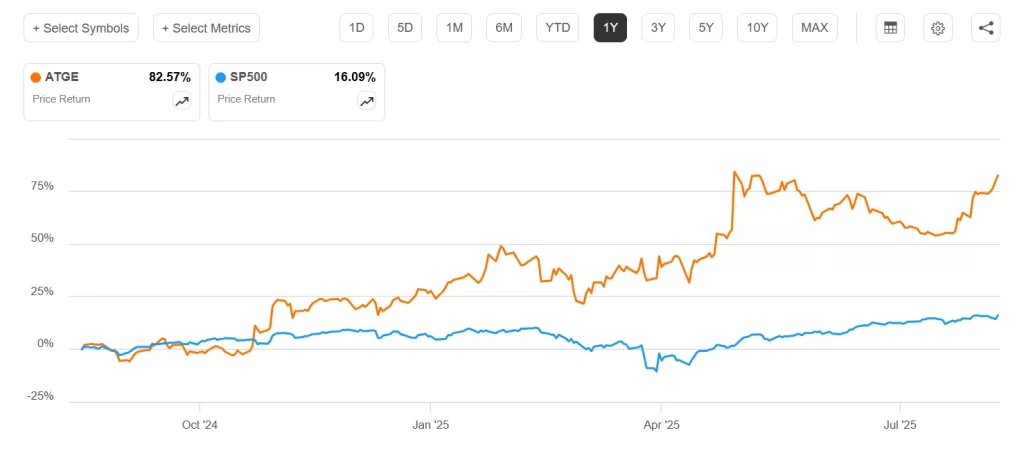Switch to 1D time range

356,28
